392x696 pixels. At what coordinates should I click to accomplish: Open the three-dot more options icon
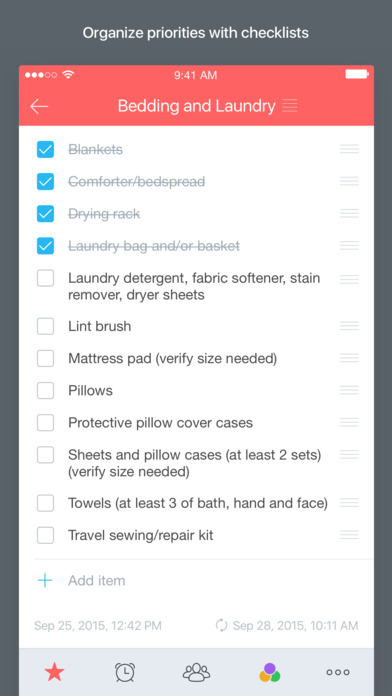pyautogui.click(x=338, y=672)
